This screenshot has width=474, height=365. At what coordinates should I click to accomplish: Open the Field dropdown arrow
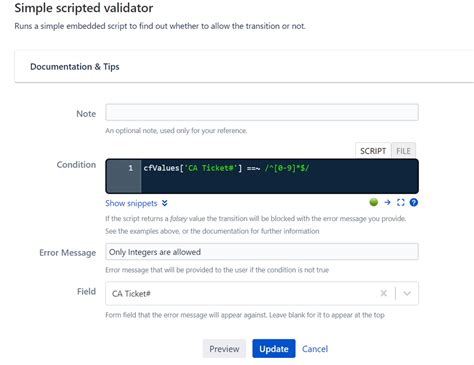pyautogui.click(x=407, y=293)
